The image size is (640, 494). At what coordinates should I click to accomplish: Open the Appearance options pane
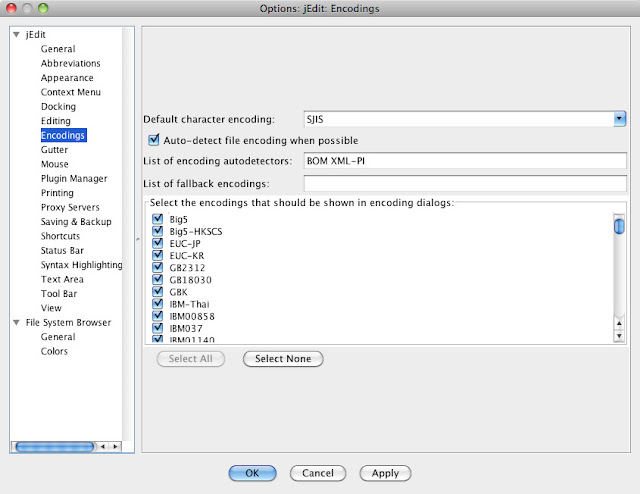click(x=67, y=78)
